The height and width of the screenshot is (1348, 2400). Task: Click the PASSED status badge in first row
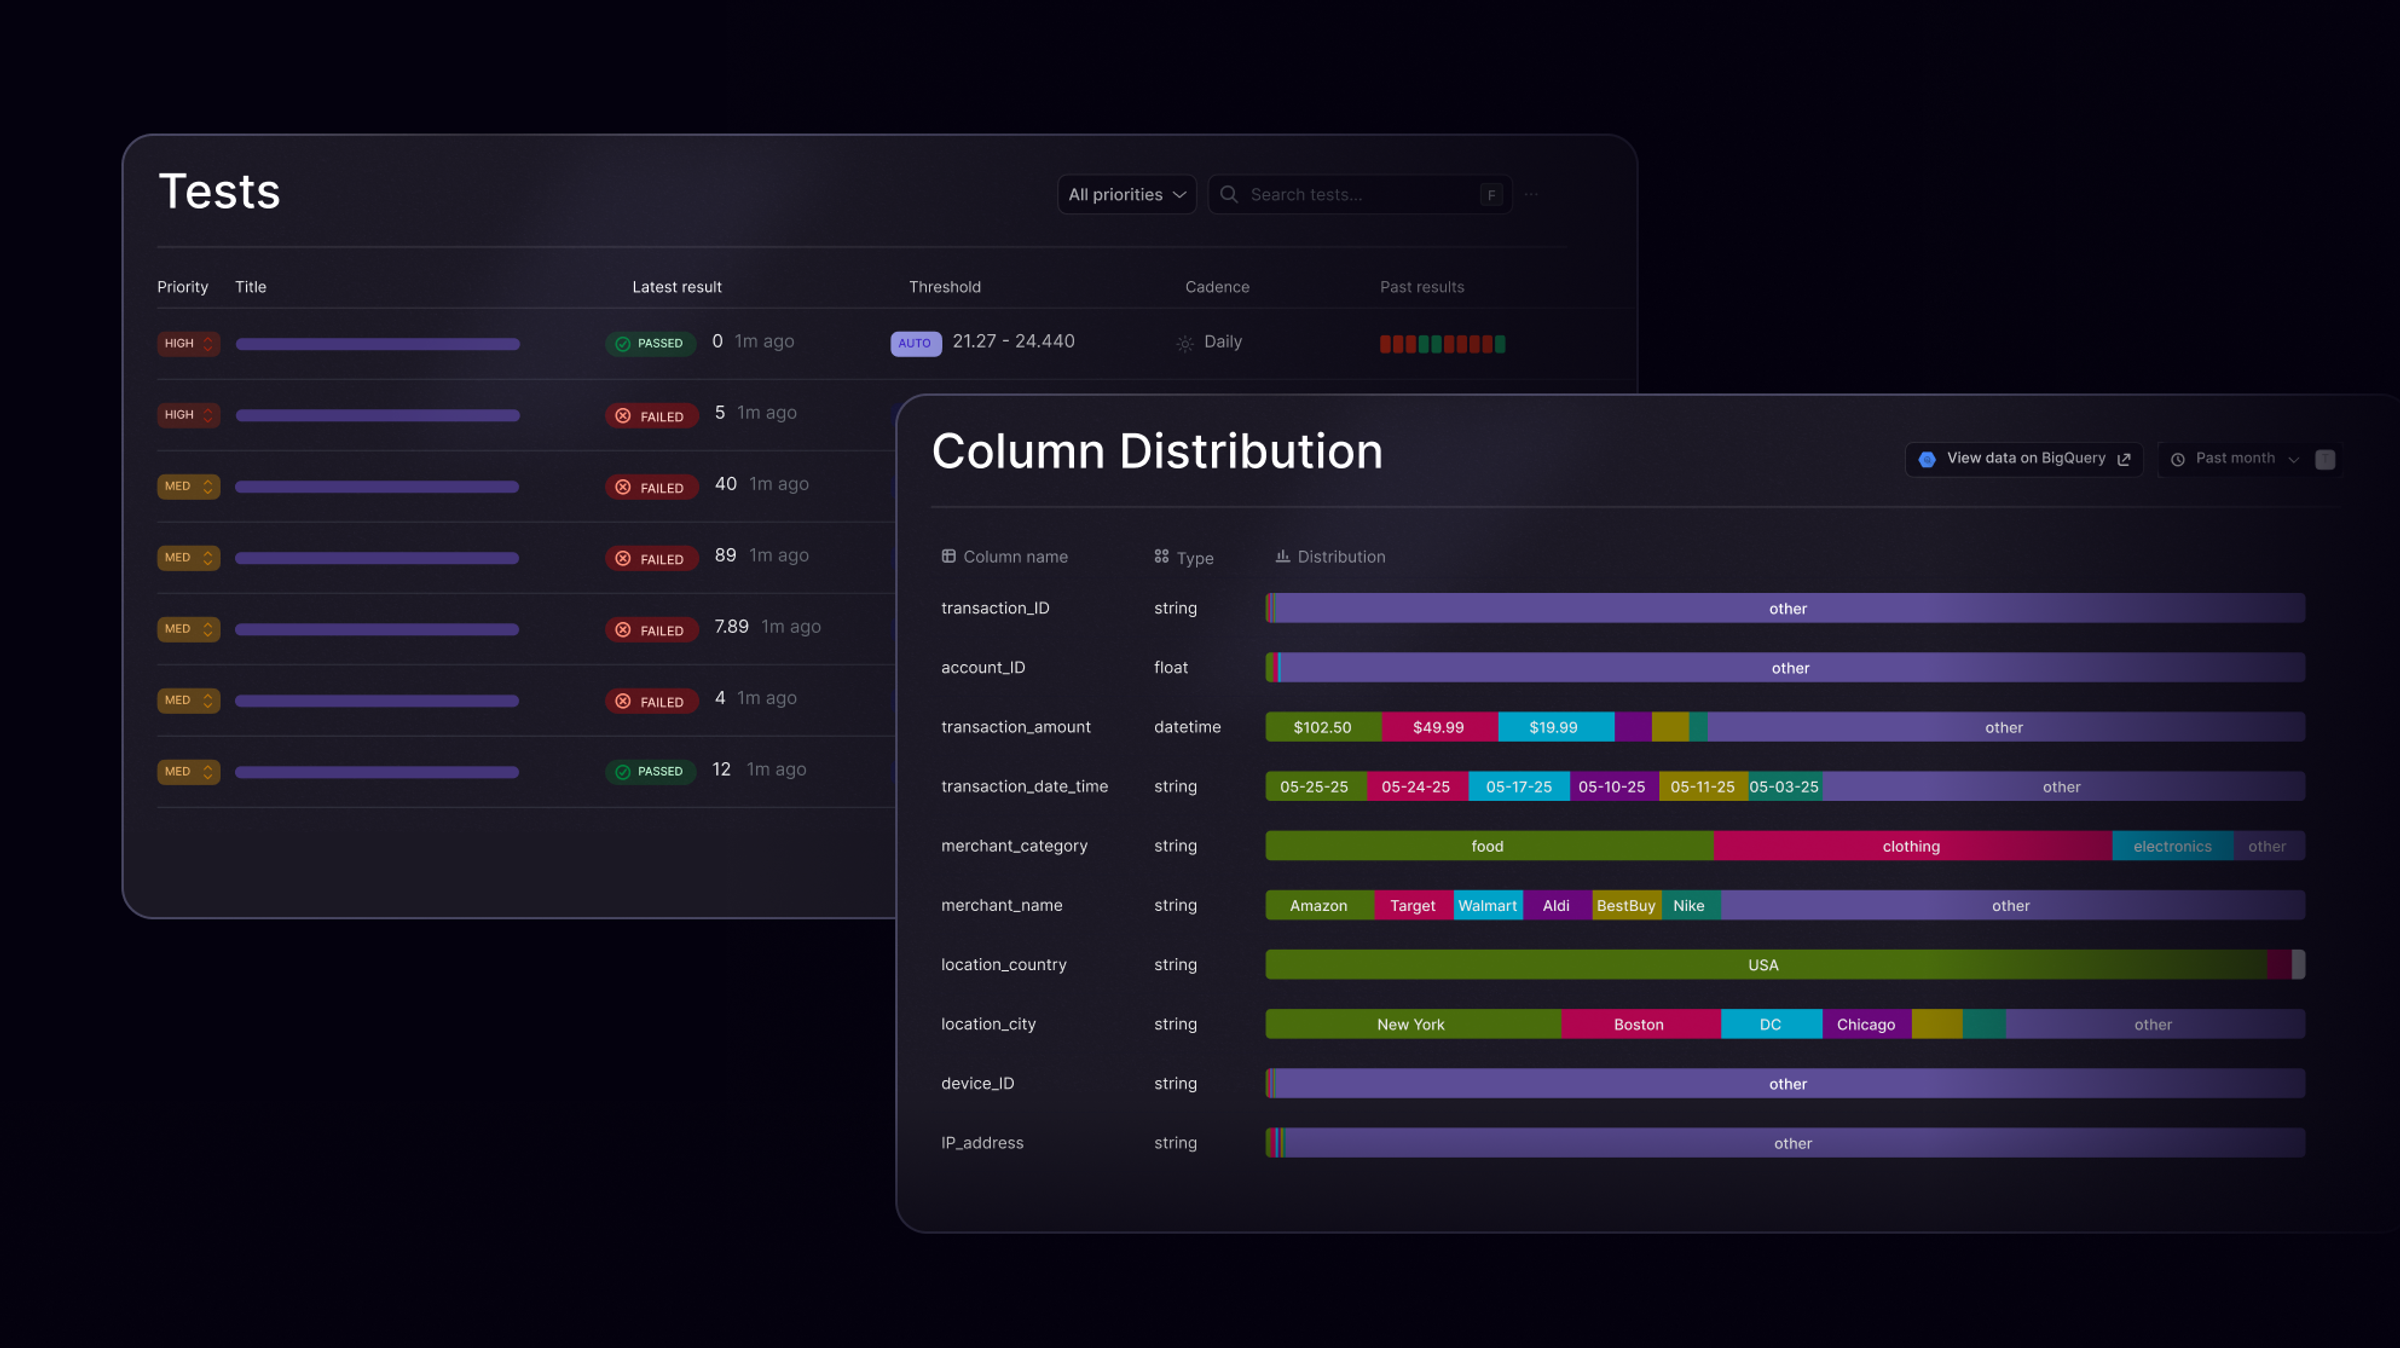(650, 343)
